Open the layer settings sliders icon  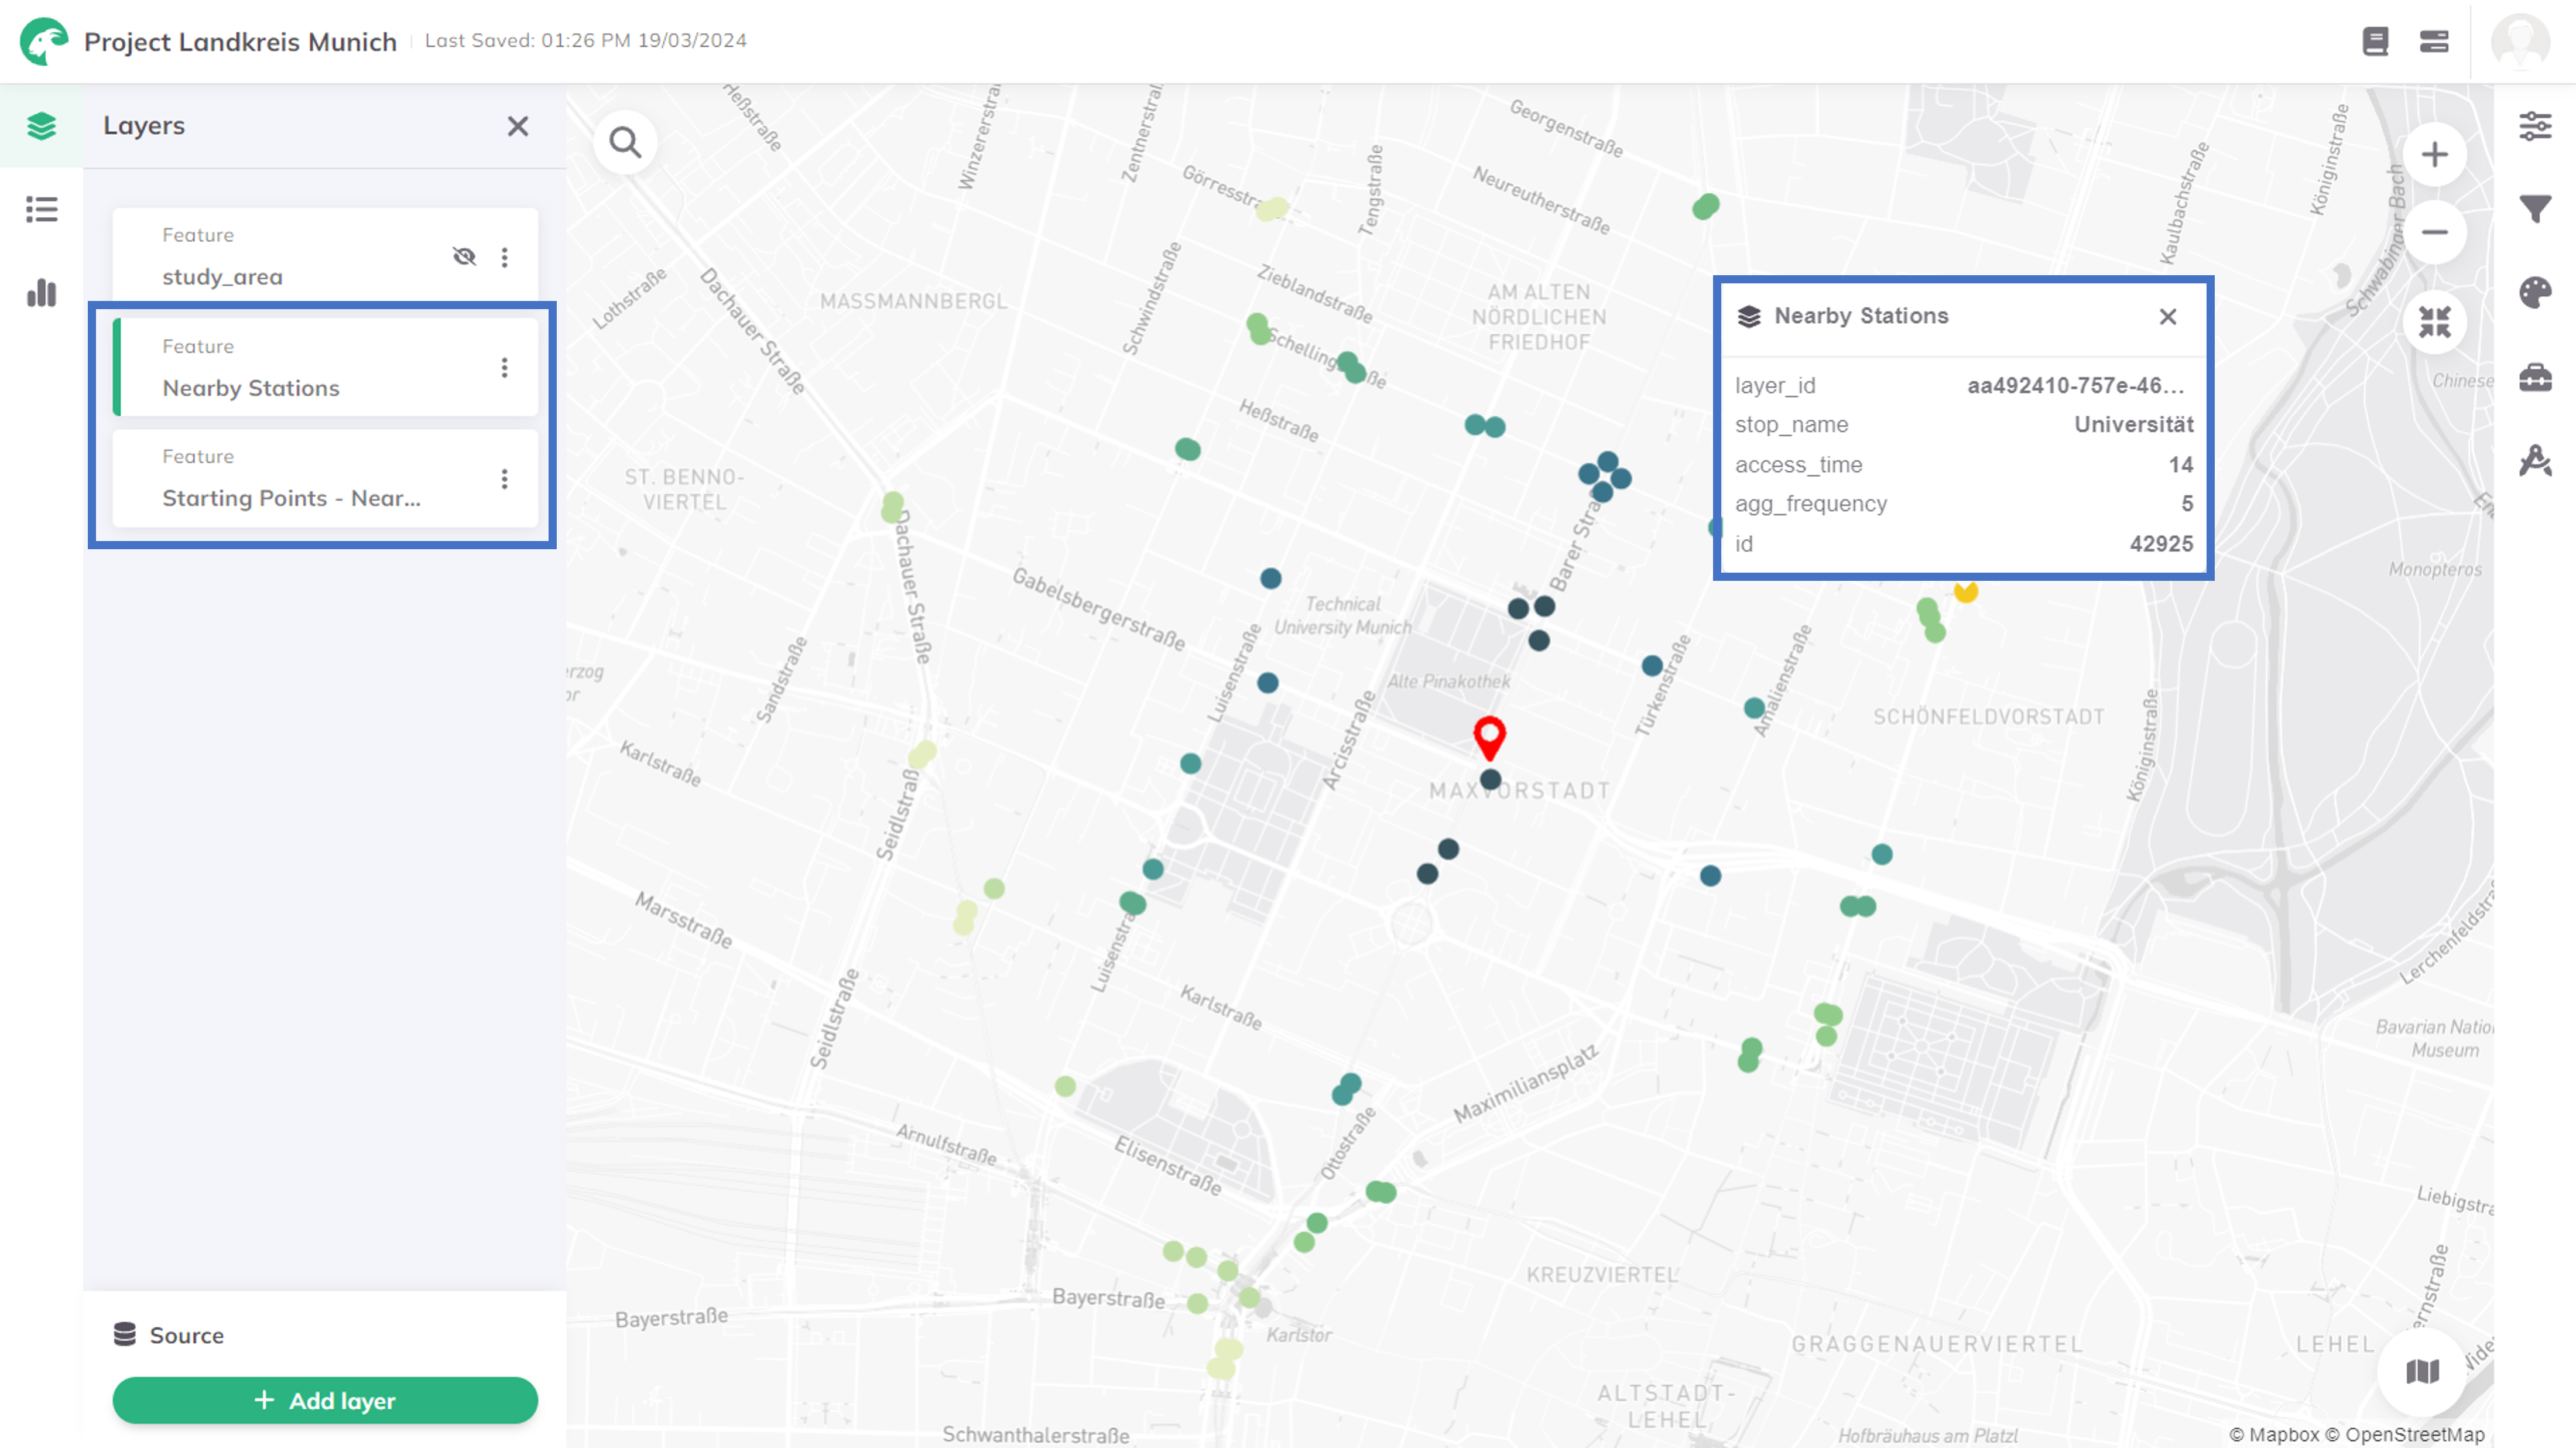[2535, 126]
